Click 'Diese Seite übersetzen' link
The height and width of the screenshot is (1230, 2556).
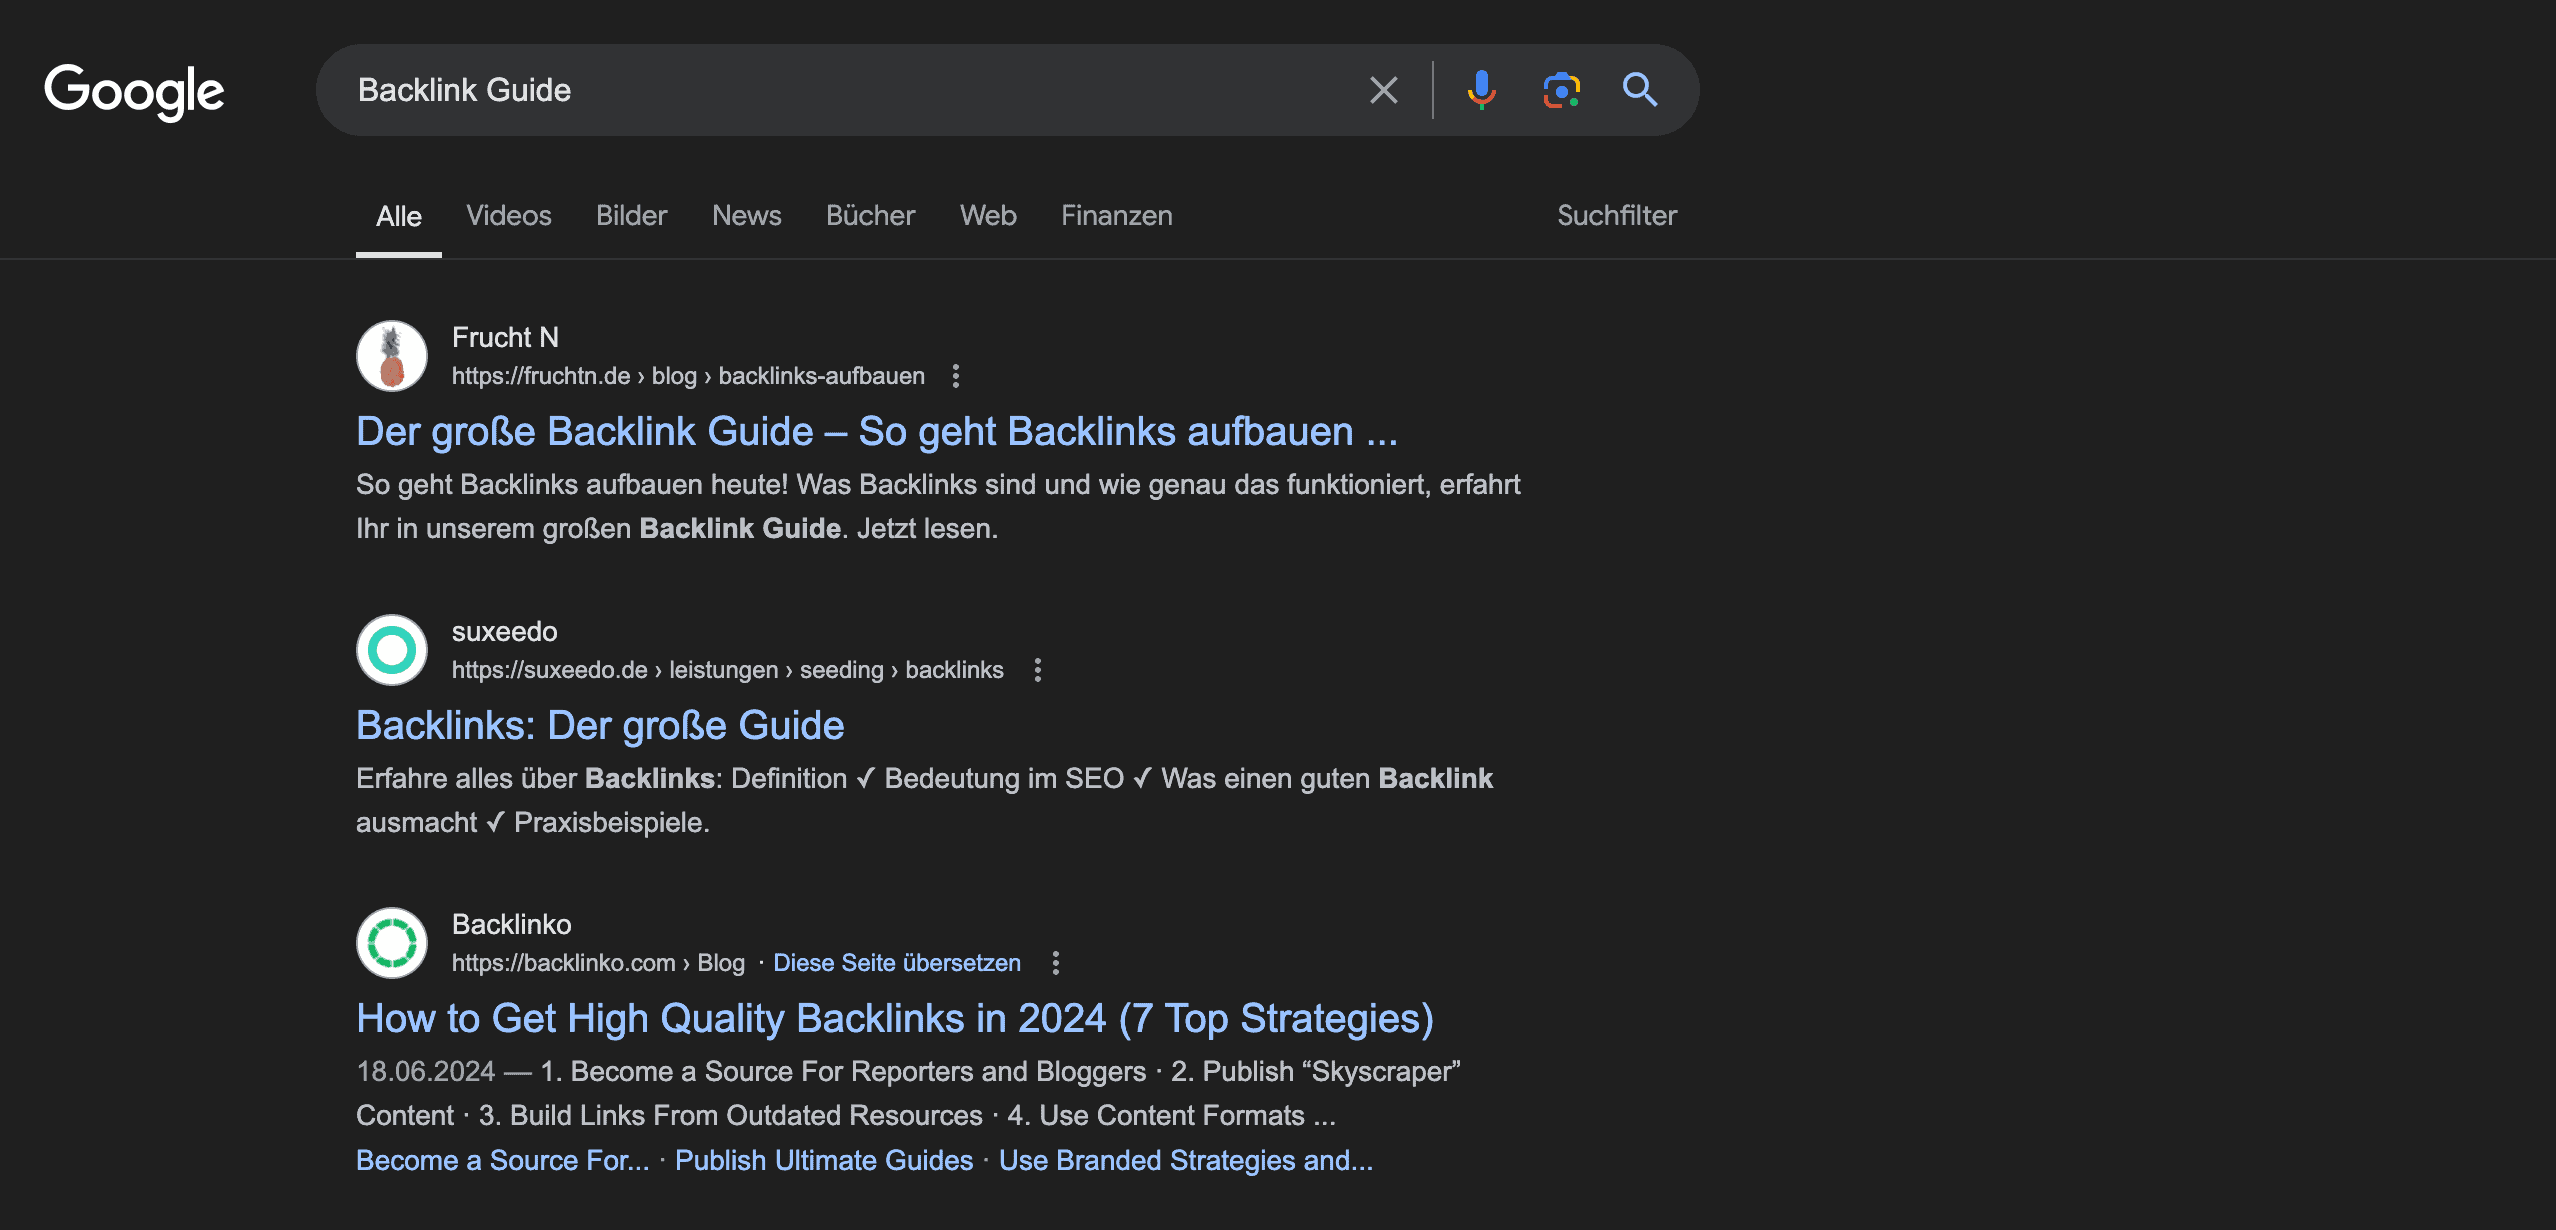897,963
